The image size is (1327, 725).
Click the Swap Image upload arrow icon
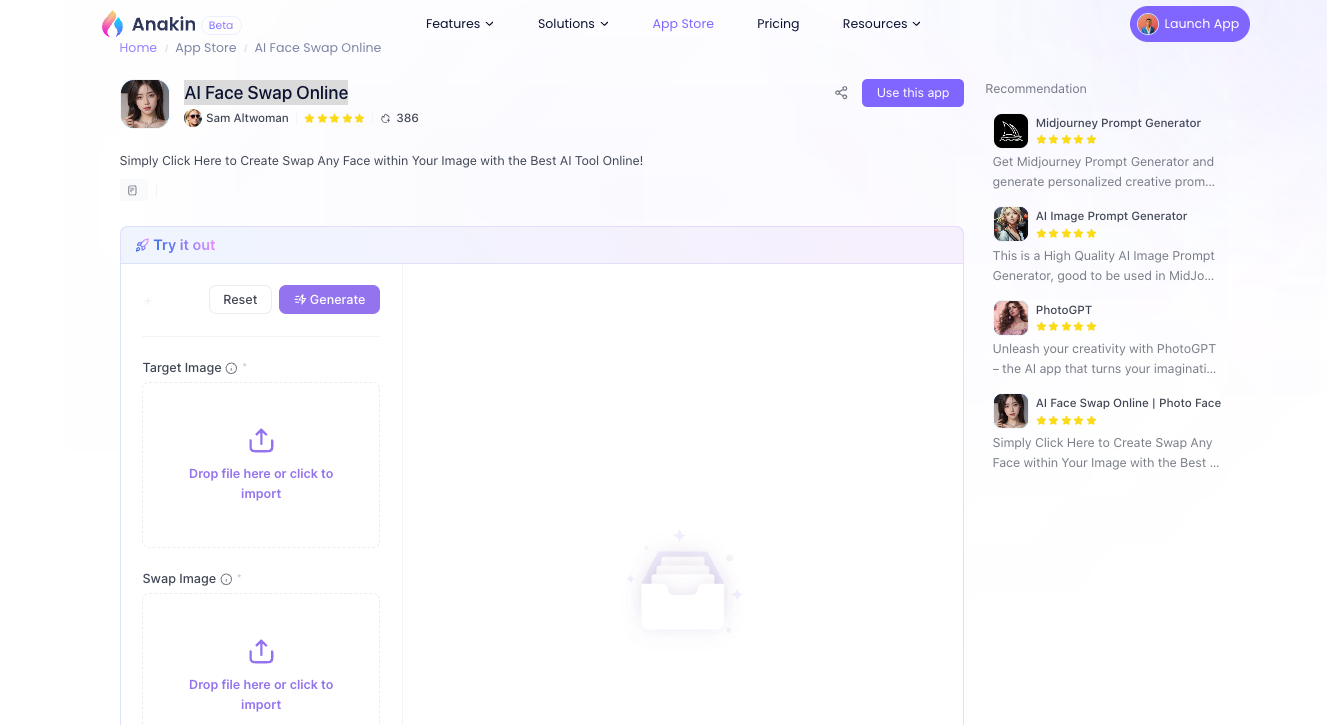tap(261, 652)
